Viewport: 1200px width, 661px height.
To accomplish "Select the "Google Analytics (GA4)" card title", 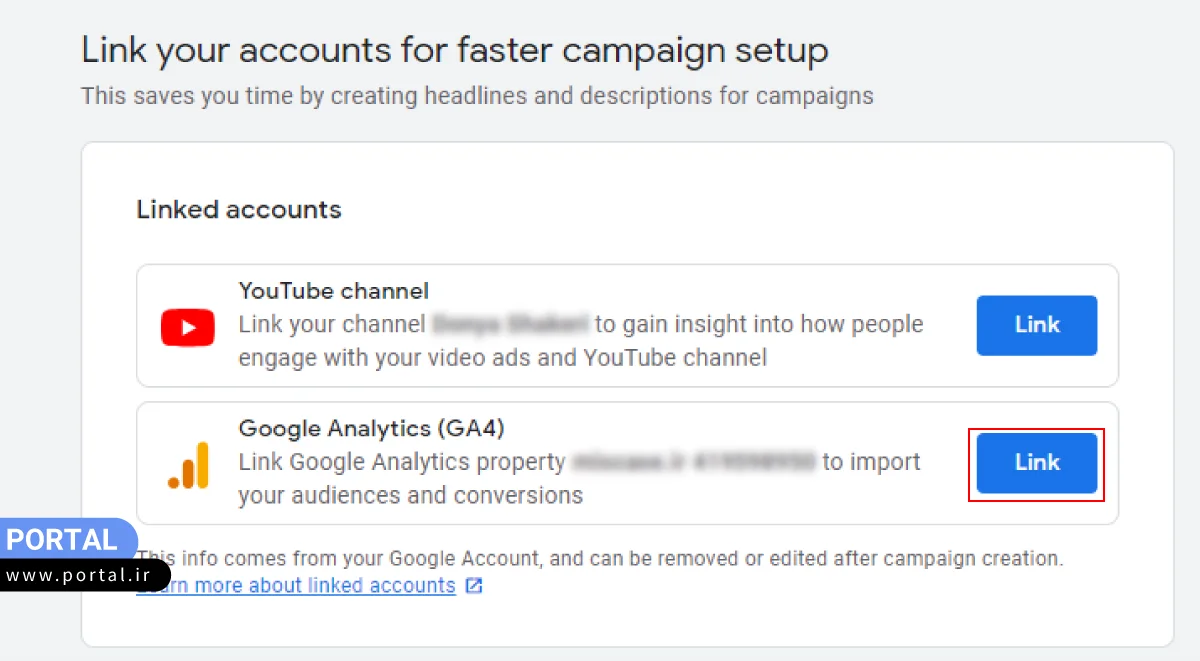I will [371, 429].
